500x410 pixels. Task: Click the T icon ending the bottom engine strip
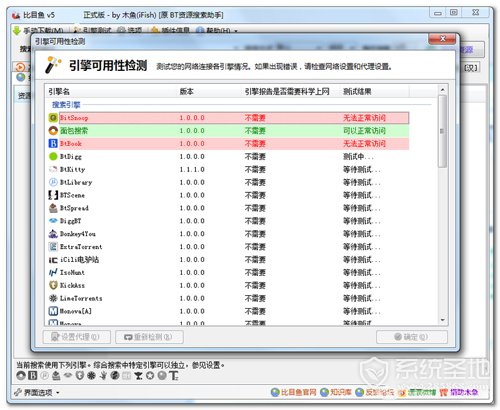[x=174, y=376]
